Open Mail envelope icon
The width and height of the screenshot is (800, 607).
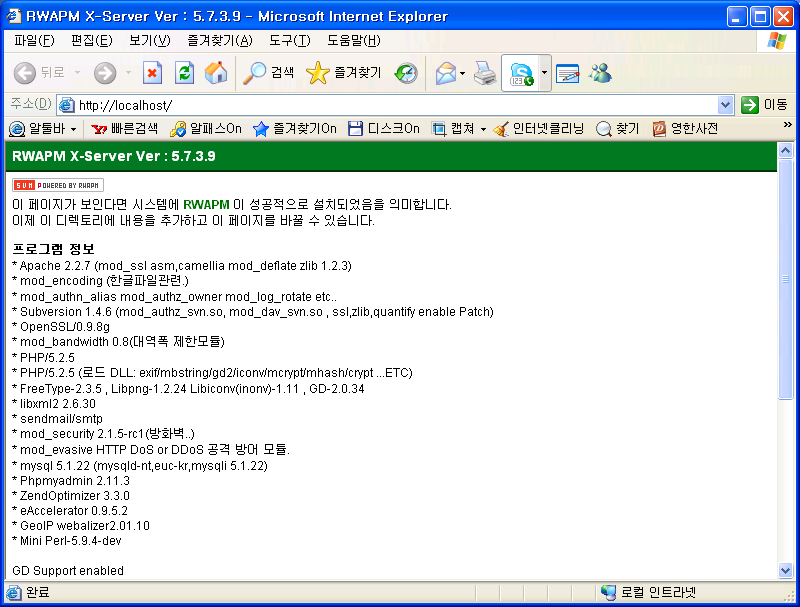446,73
